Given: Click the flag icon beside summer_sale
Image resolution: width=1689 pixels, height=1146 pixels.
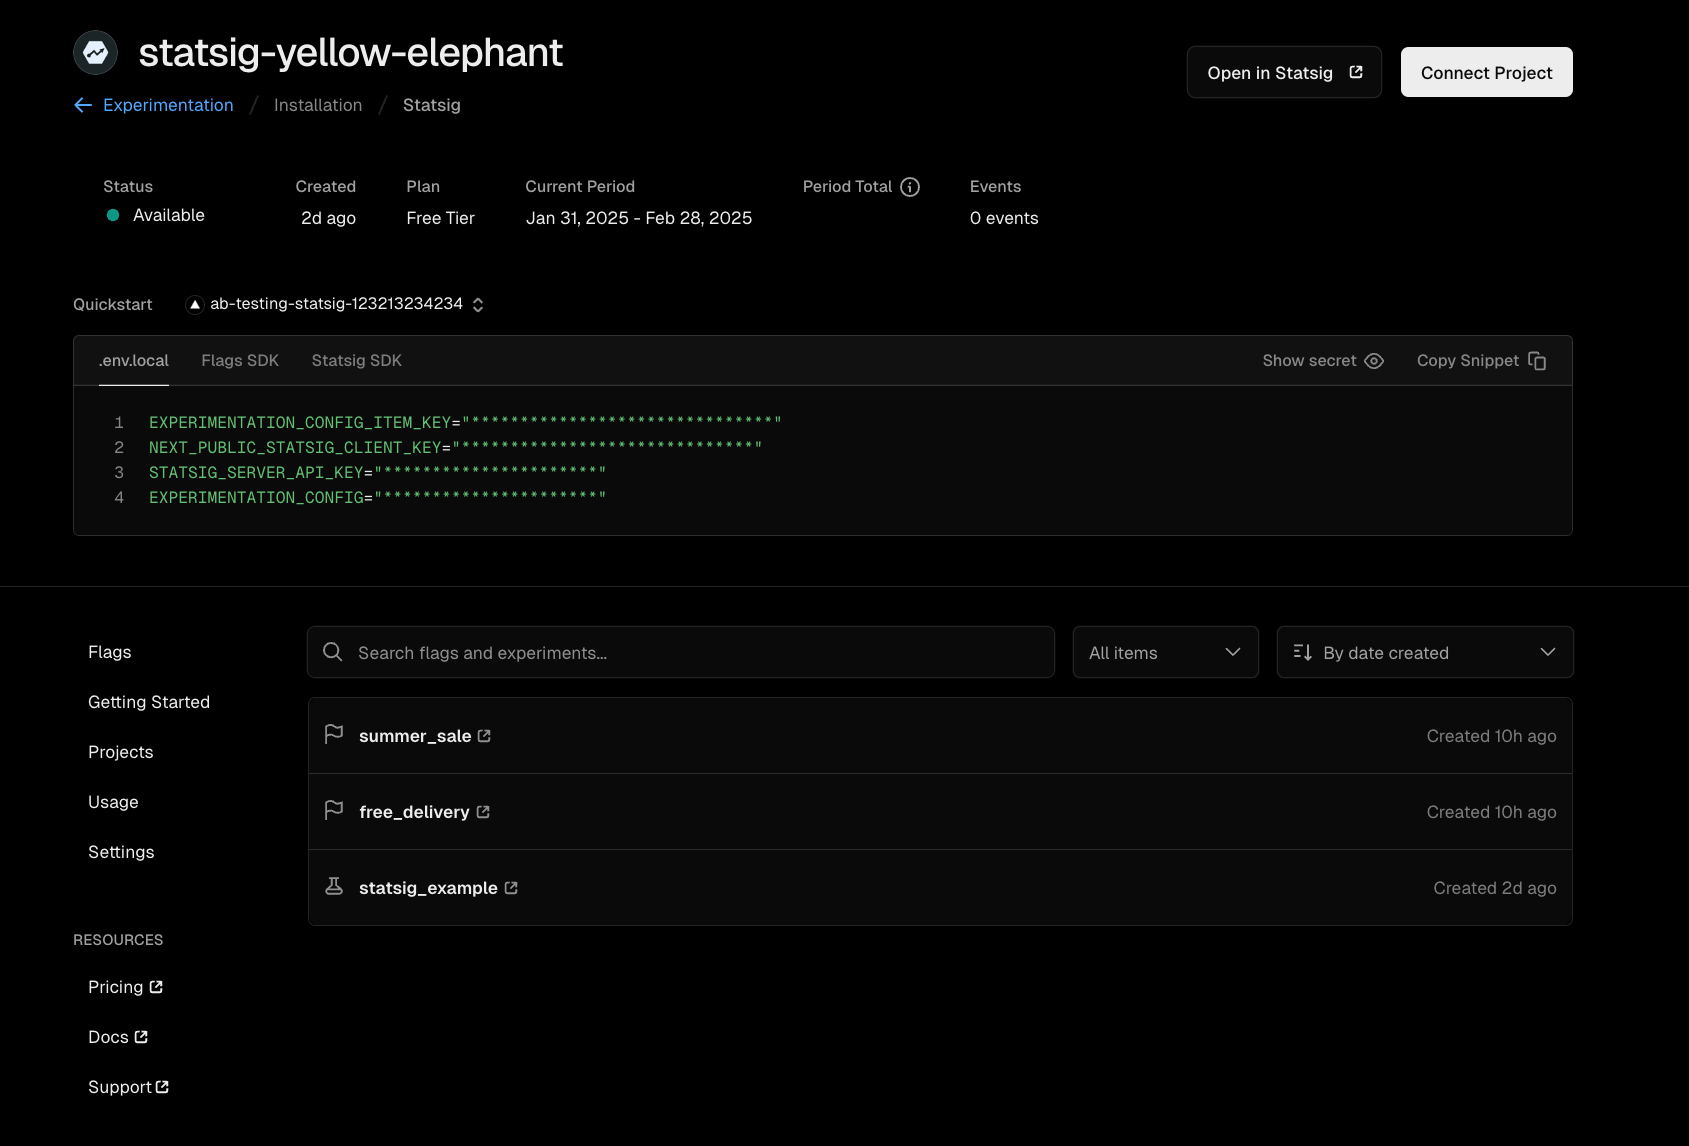Looking at the screenshot, I should click(334, 733).
